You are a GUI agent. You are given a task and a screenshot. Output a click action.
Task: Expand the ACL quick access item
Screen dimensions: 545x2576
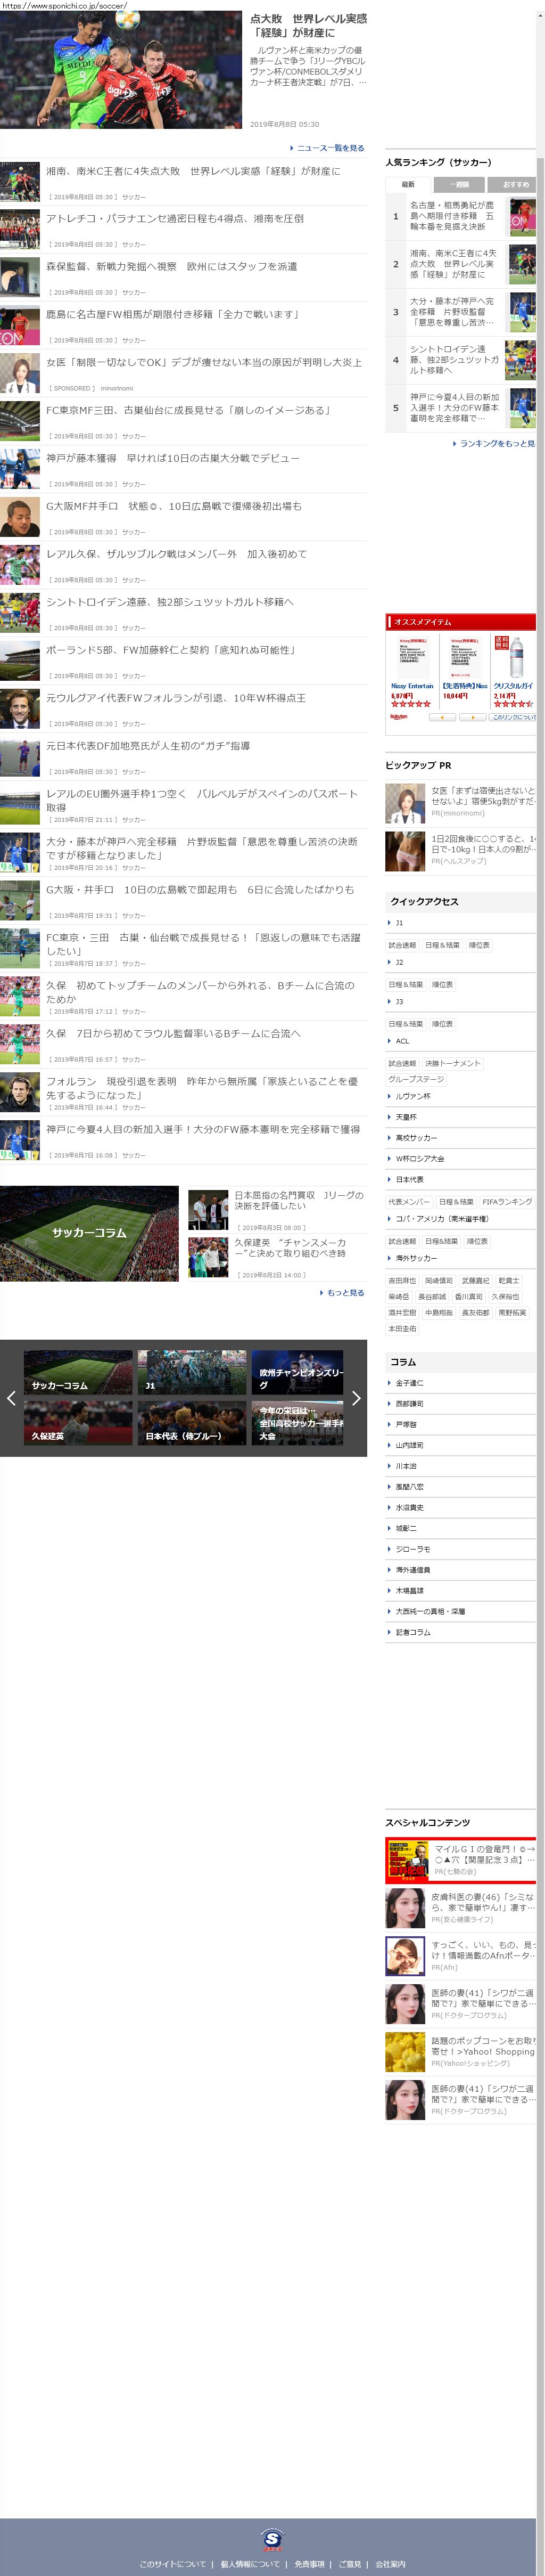click(x=402, y=1041)
